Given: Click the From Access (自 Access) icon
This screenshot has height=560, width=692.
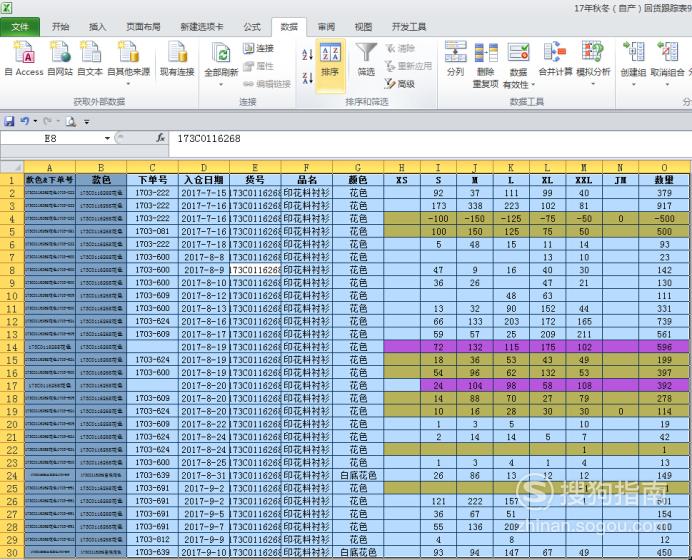Looking at the screenshot, I should coord(24,58).
